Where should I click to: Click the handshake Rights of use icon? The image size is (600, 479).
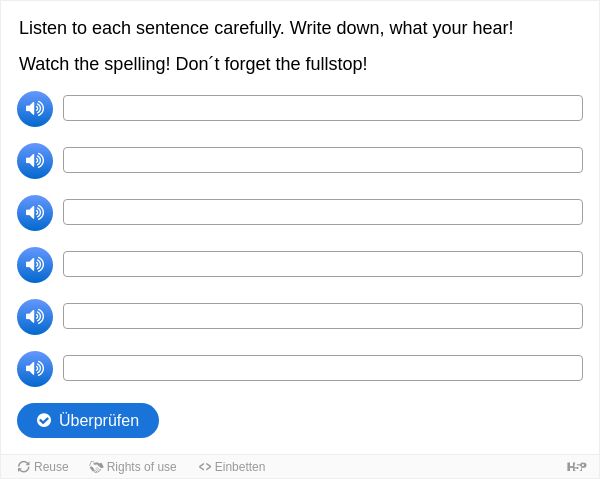(x=96, y=467)
